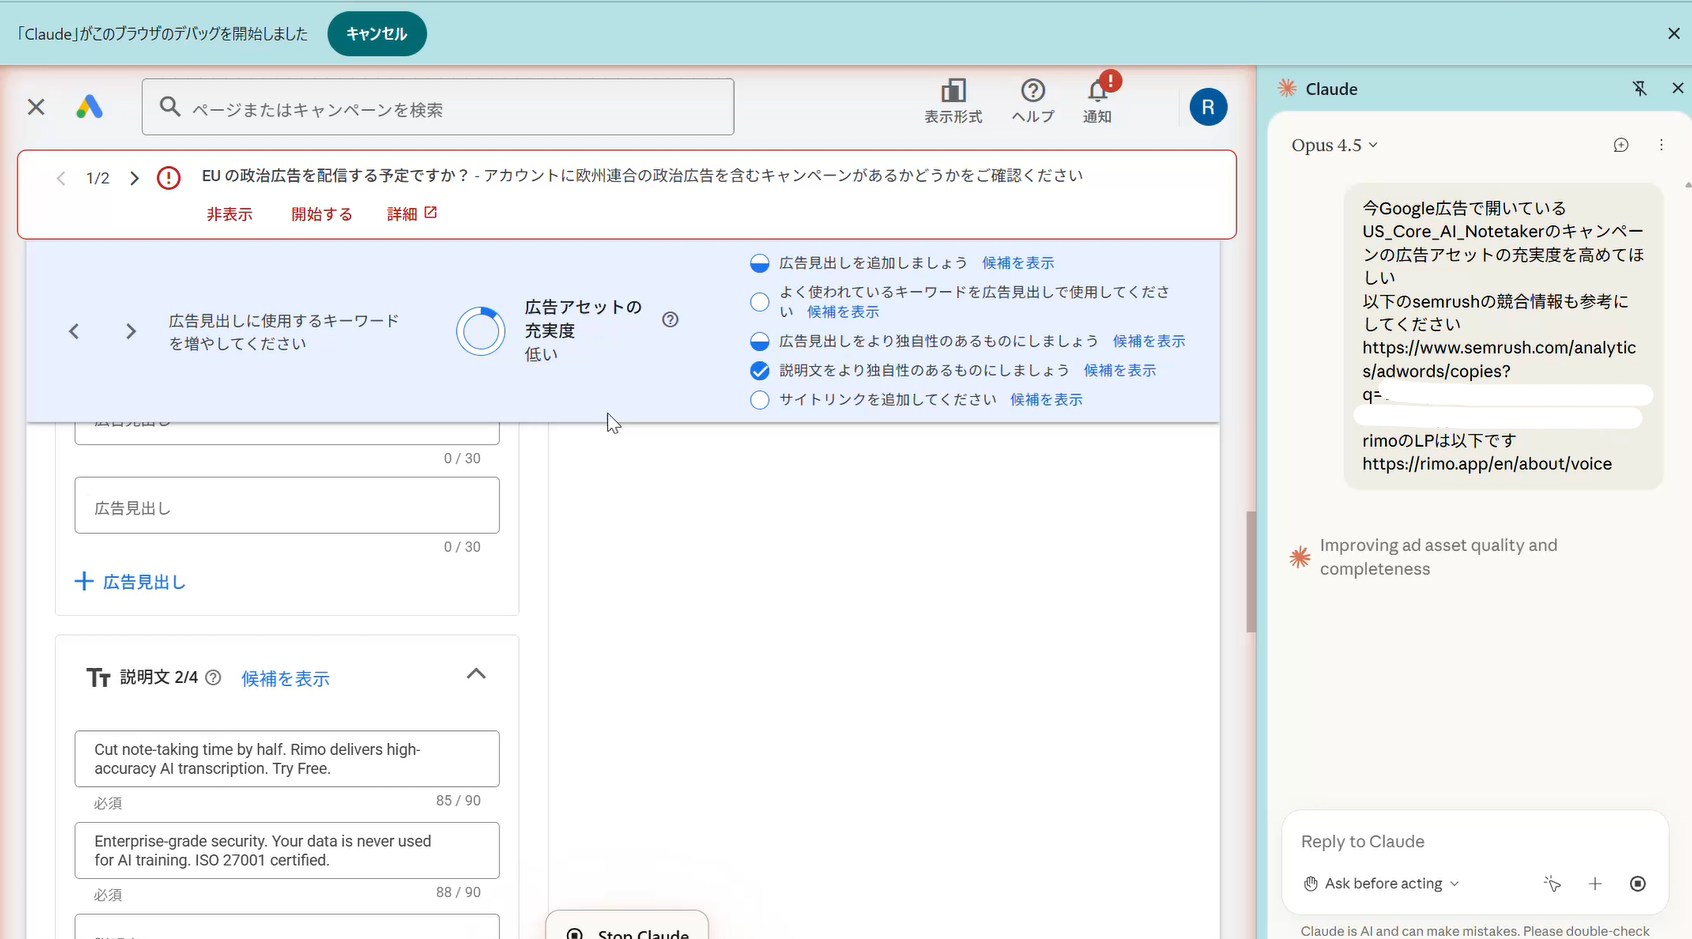Click キャンセル in the debugging banner
Image resolution: width=1692 pixels, height=939 pixels.
(x=376, y=34)
